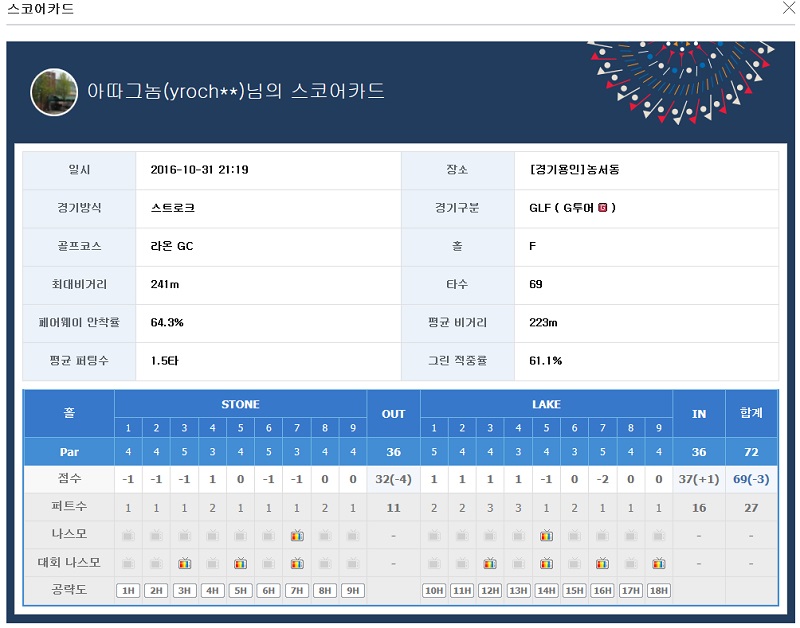The height and width of the screenshot is (628, 800).
Task: Open 대회 나스모 video for STONE hole 7
Action: pyautogui.click(x=297, y=563)
